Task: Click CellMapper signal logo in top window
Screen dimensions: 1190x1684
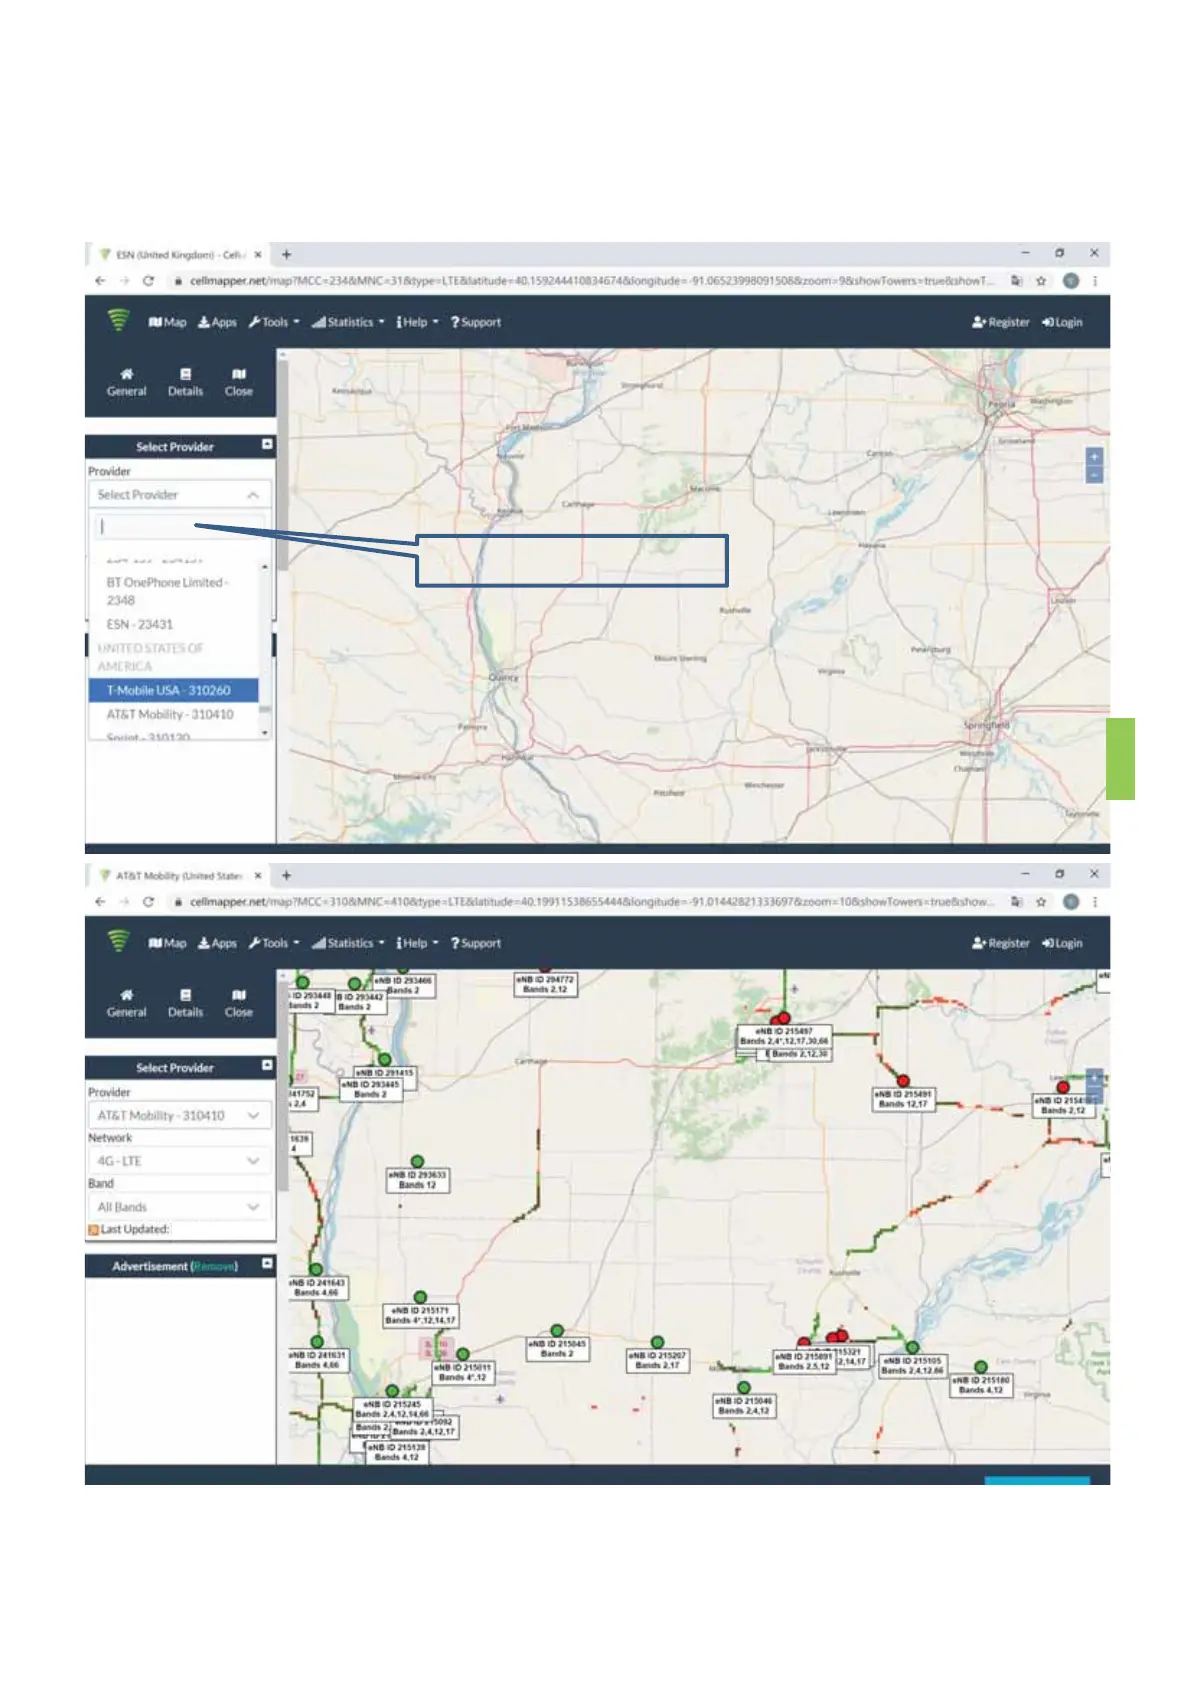Action: (119, 321)
